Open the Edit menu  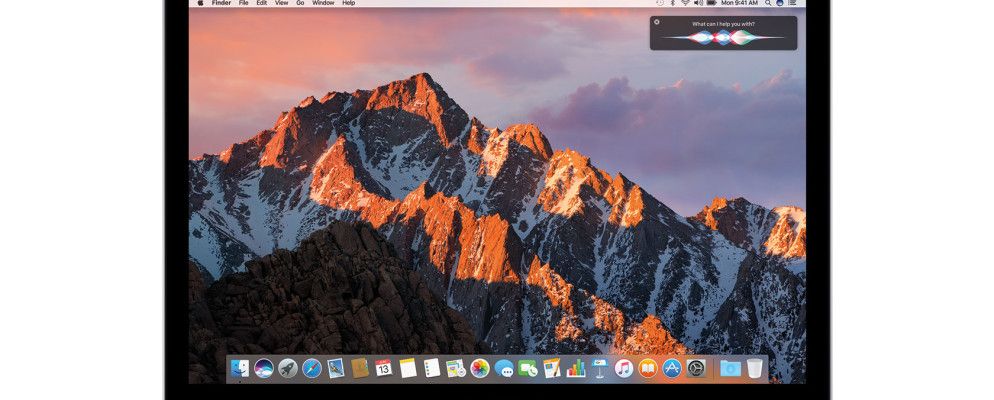coord(261,3)
